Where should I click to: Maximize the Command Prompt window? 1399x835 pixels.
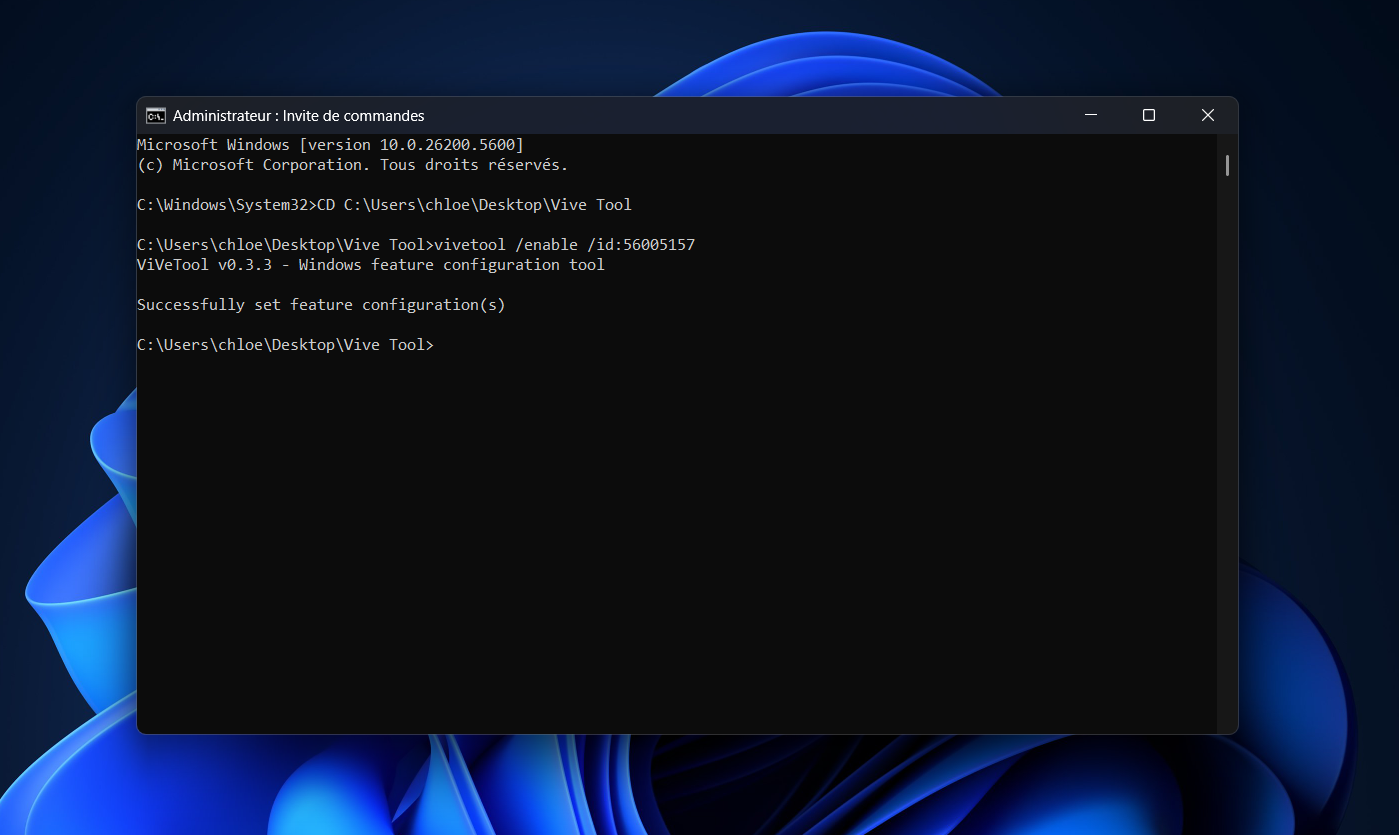pyautogui.click(x=1149, y=115)
